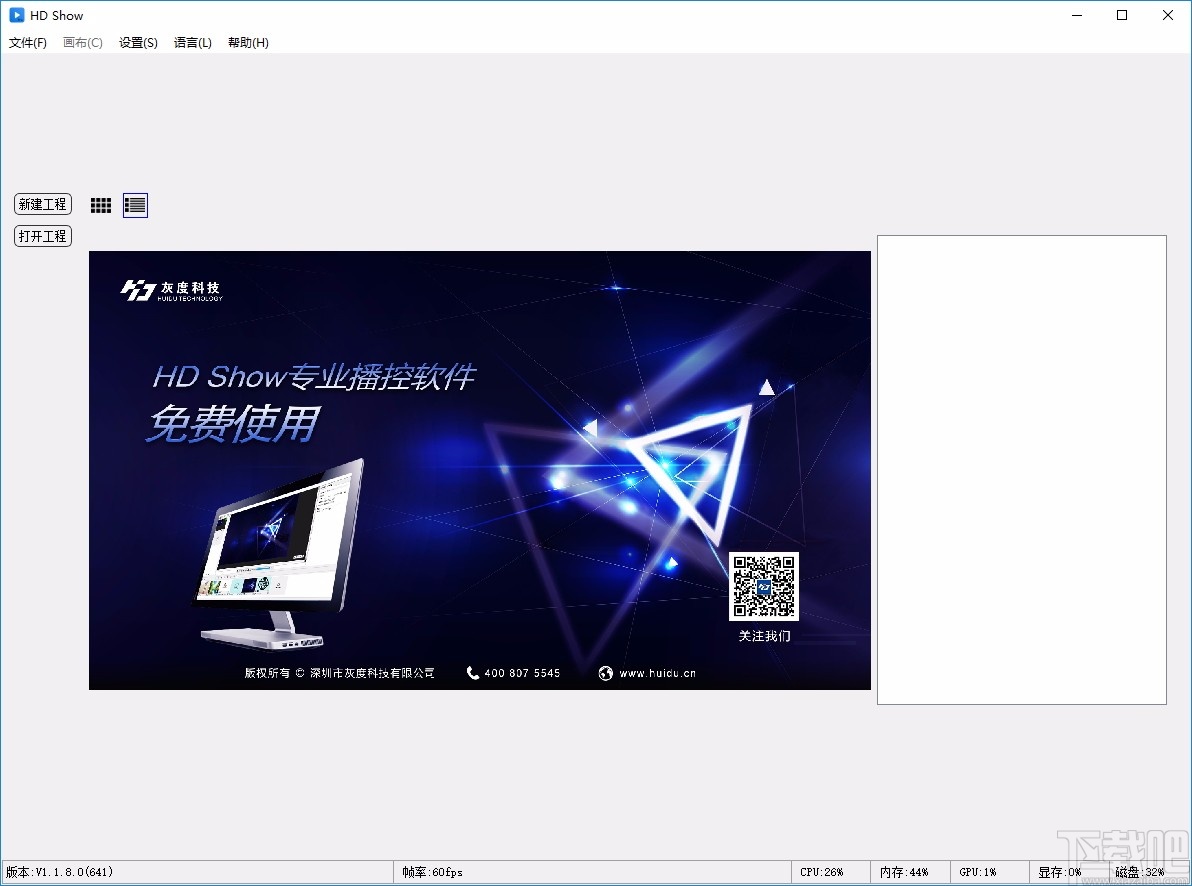The width and height of the screenshot is (1192, 886).
Task: Open the 语言 language menu
Action: pyautogui.click(x=192, y=42)
